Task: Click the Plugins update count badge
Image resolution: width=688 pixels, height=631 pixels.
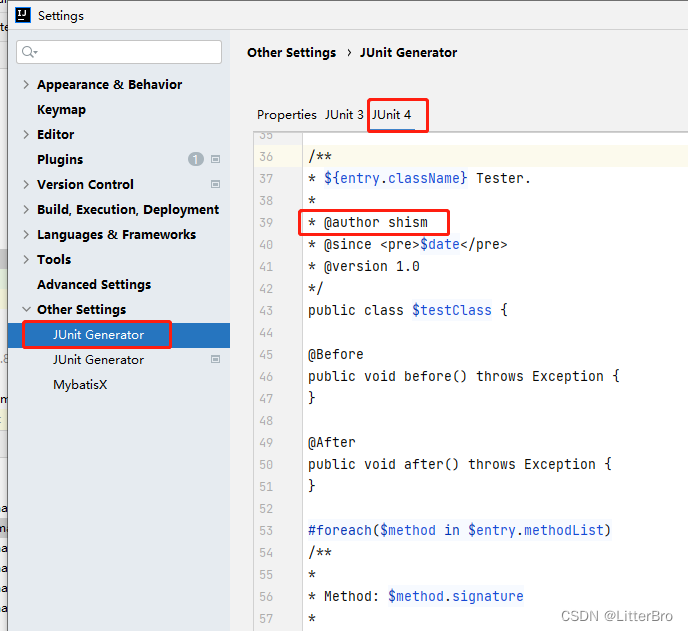Action: coord(196,159)
